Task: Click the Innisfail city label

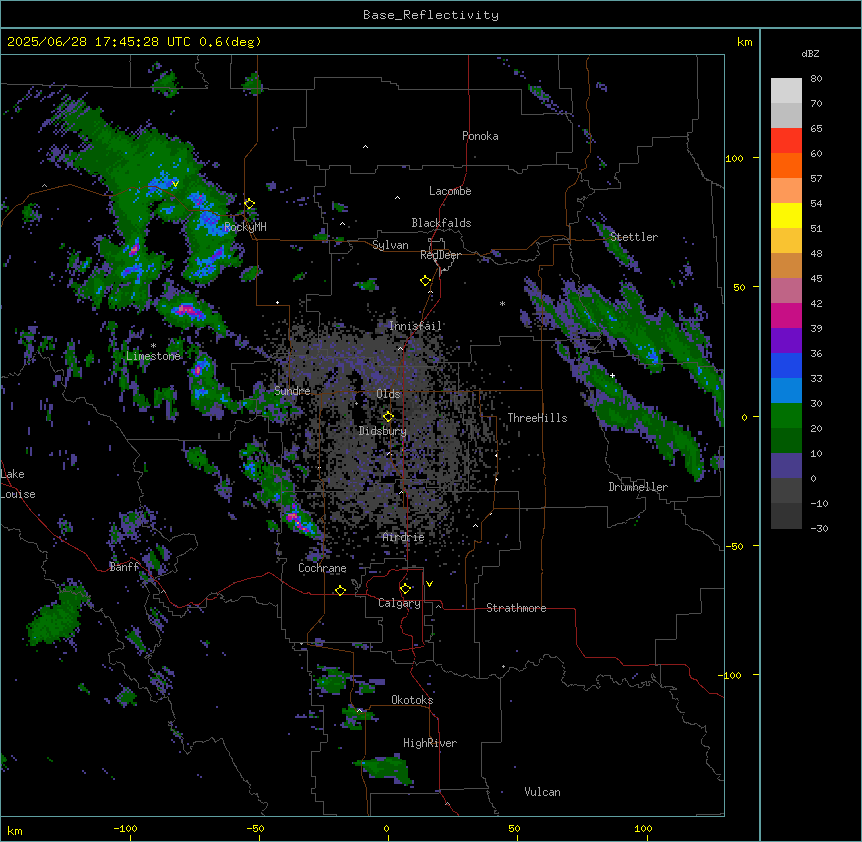Action: [x=416, y=326]
